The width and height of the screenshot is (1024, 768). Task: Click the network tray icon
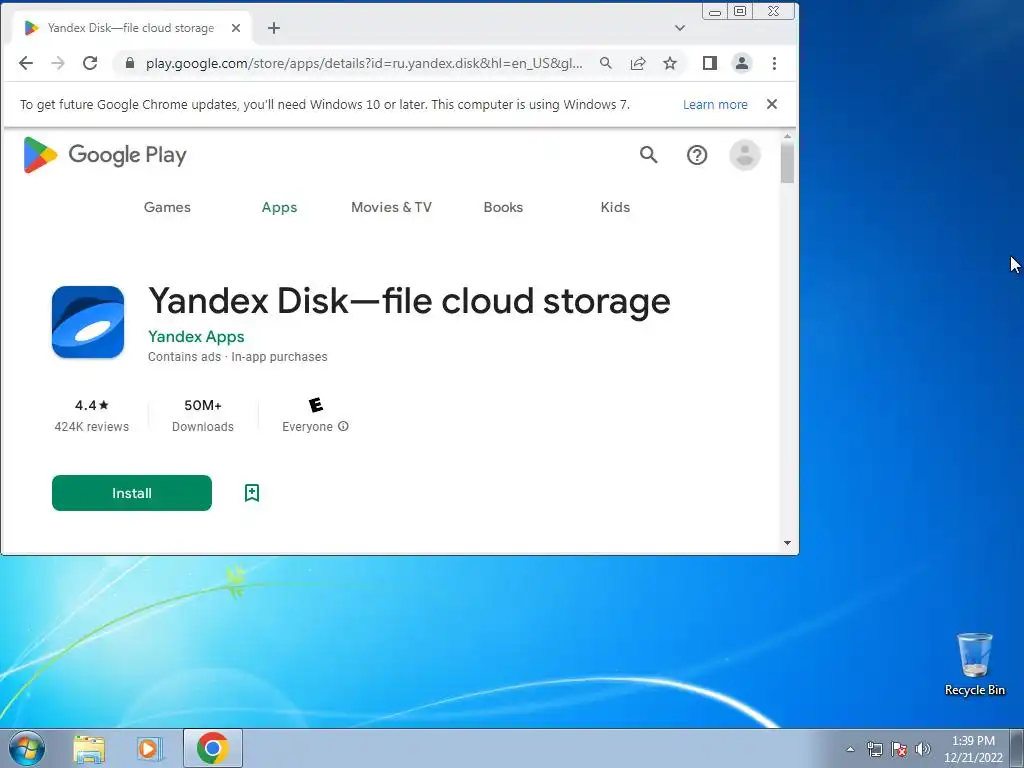[874, 749]
